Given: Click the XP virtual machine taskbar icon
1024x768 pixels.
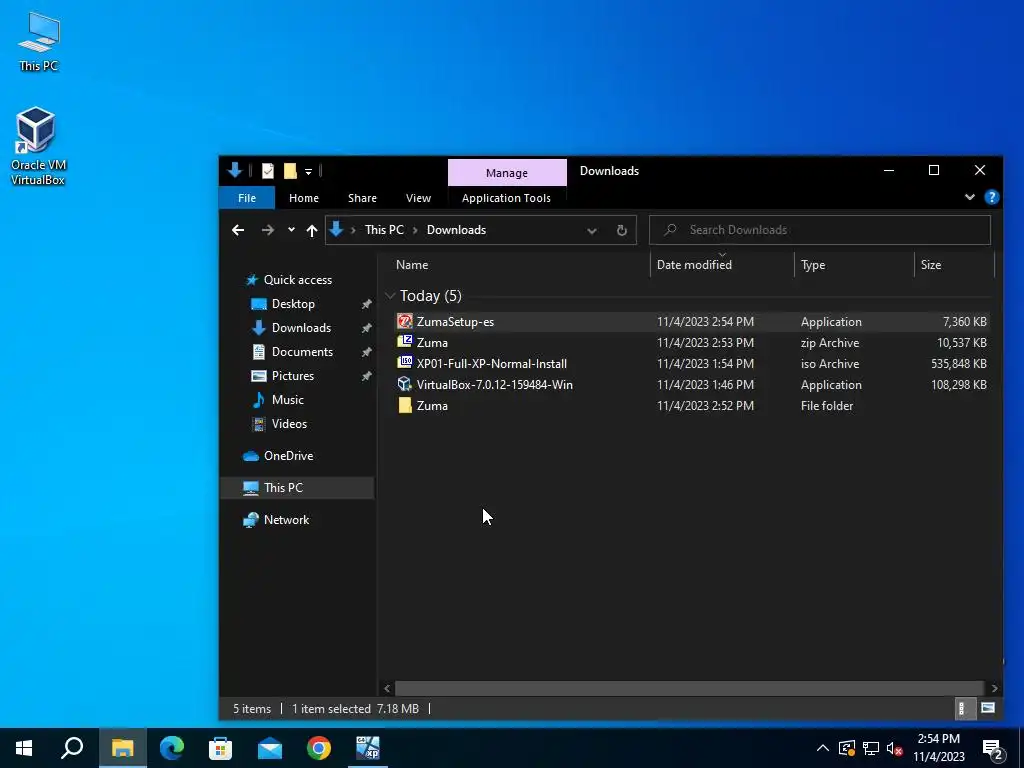Looking at the screenshot, I should 368,748.
